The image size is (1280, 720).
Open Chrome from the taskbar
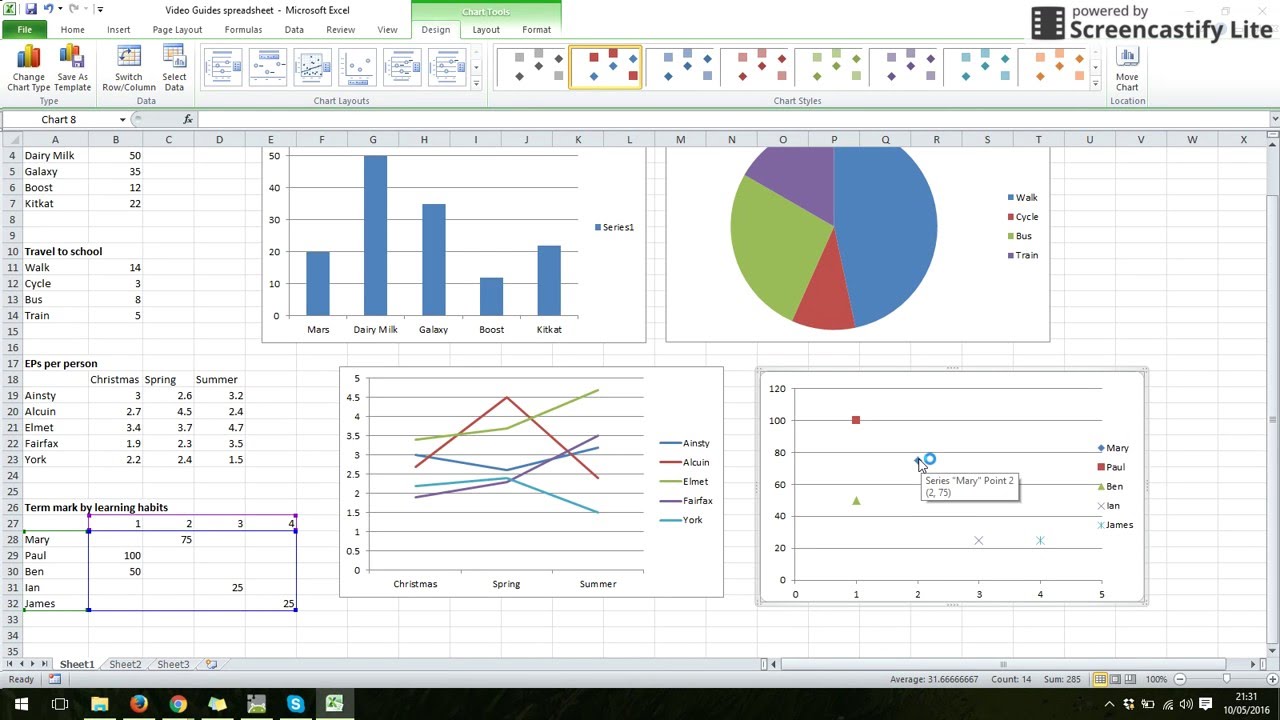pos(178,704)
